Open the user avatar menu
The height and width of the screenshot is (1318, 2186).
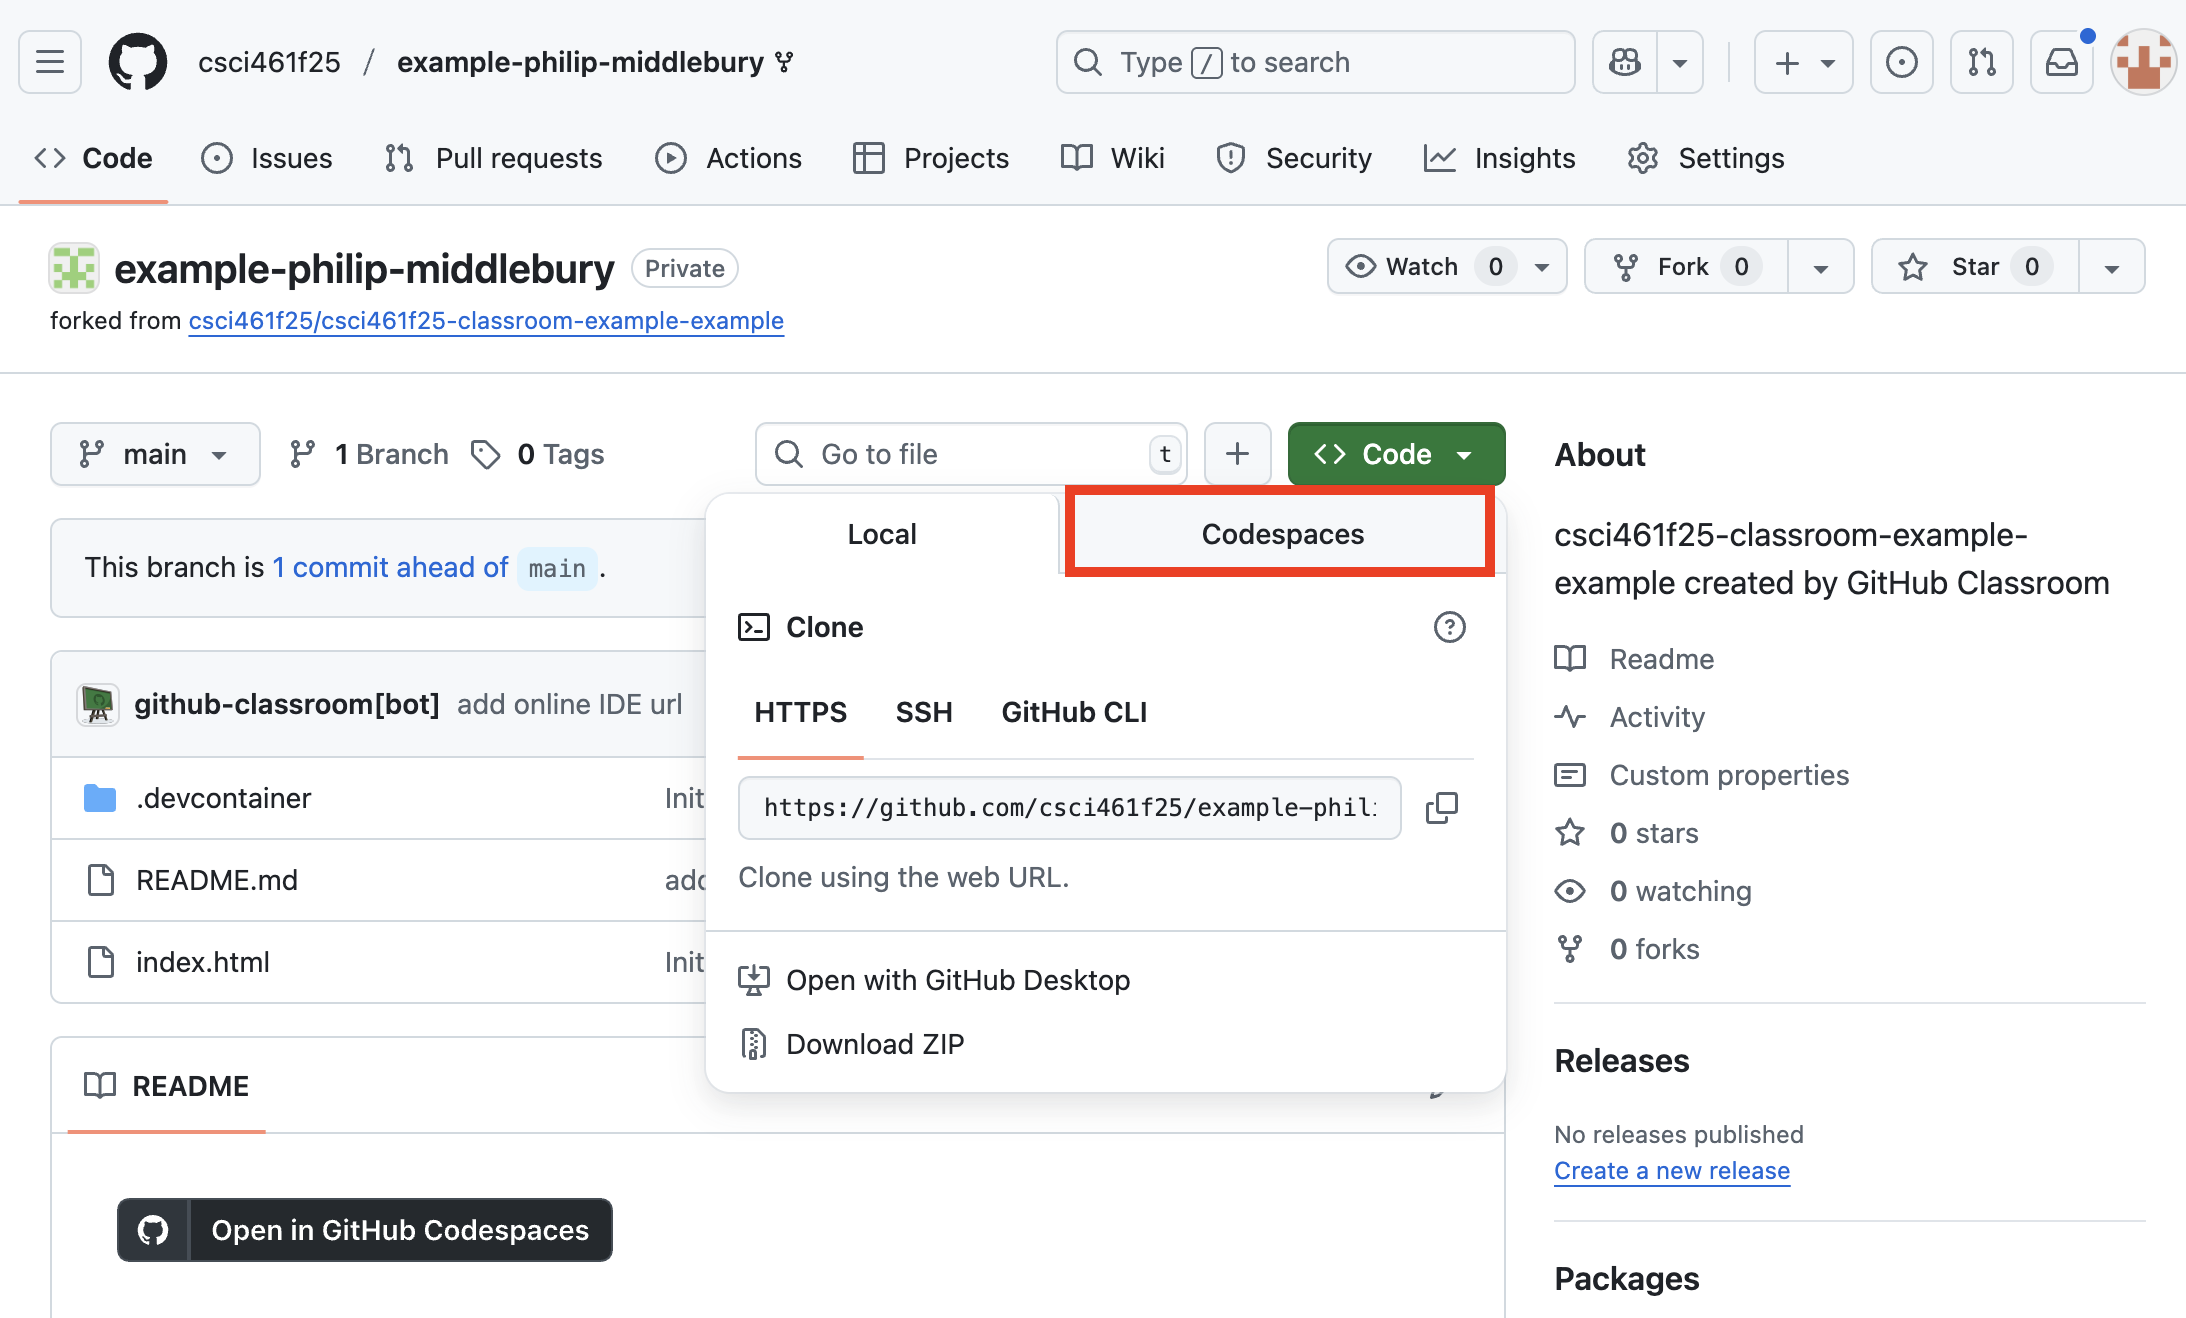coord(2143,62)
